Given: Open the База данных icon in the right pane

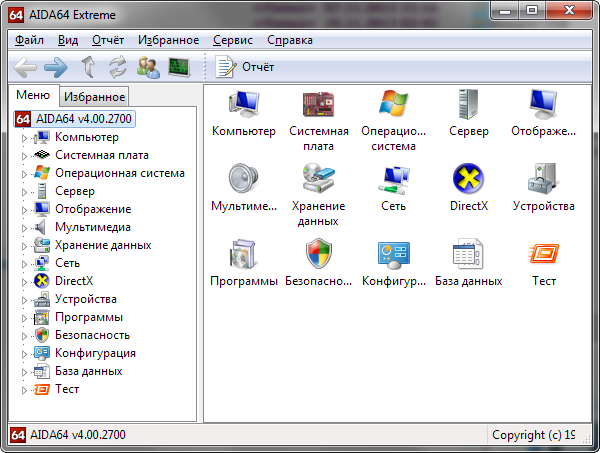Looking at the screenshot, I should click(469, 256).
